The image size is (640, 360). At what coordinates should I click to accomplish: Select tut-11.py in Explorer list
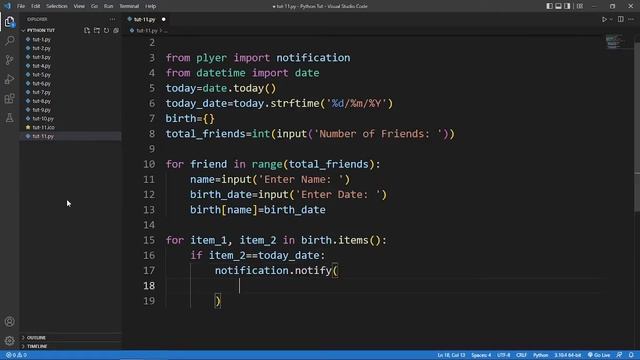(x=43, y=136)
